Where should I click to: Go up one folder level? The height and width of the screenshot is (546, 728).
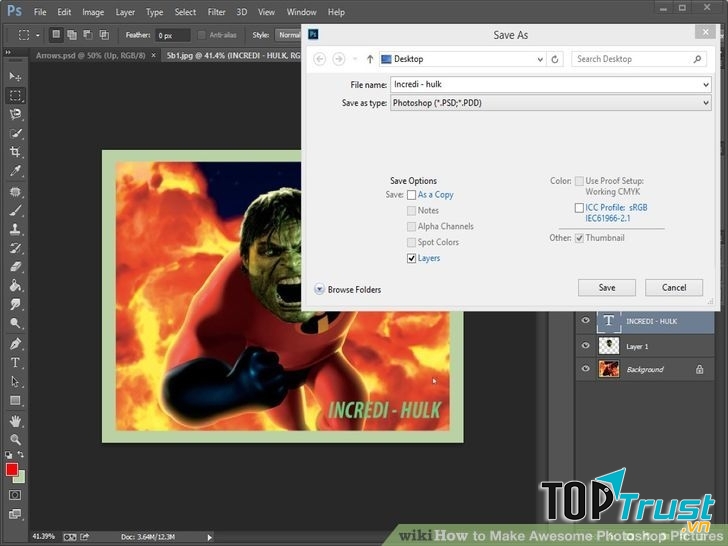370,59
